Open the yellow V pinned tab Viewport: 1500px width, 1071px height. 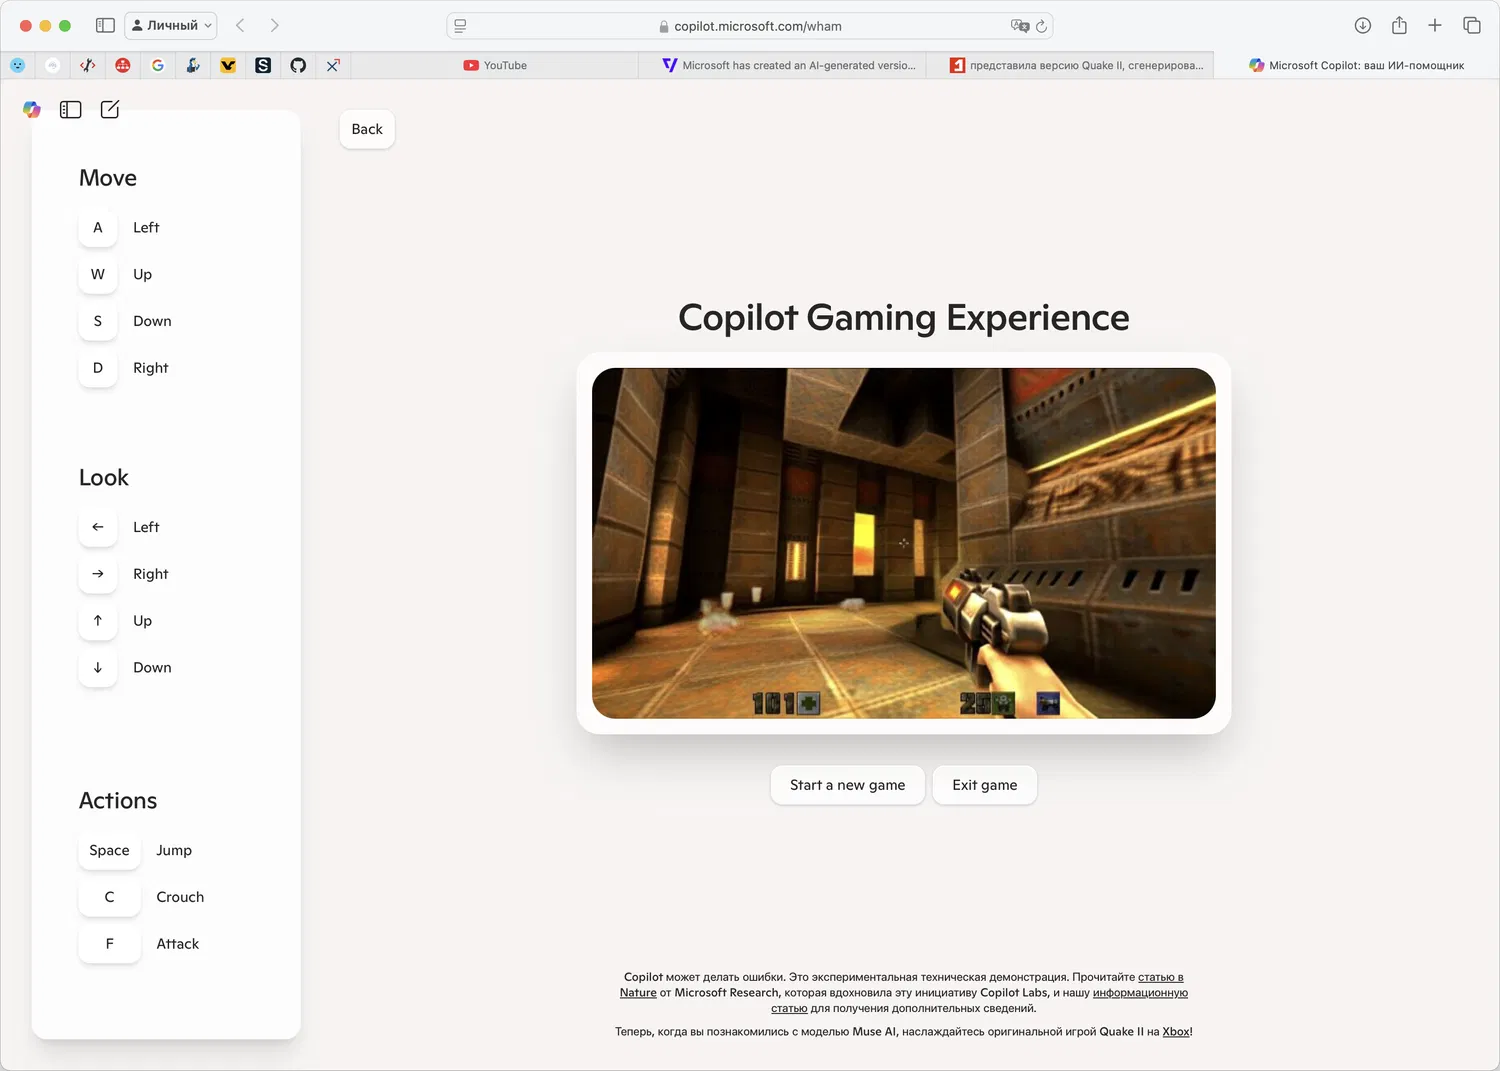click(228, 65)
